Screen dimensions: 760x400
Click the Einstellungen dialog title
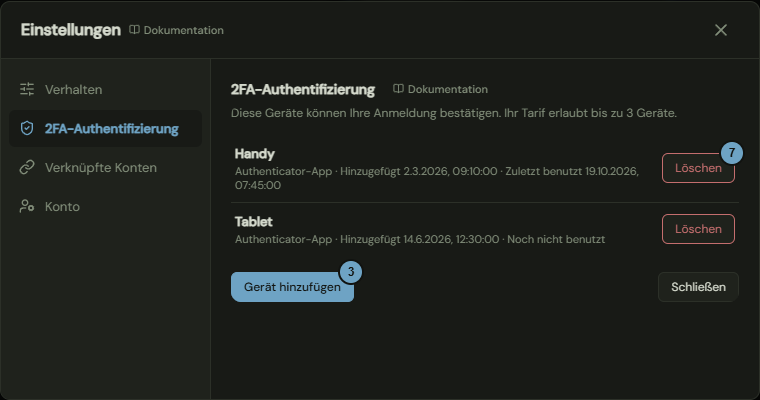tap(71, 30)
